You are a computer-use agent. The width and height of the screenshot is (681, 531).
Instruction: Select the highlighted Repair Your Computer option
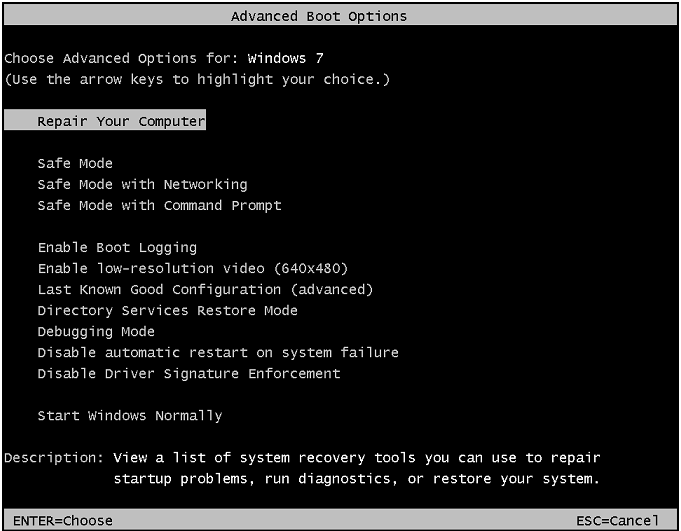[121, 121]
